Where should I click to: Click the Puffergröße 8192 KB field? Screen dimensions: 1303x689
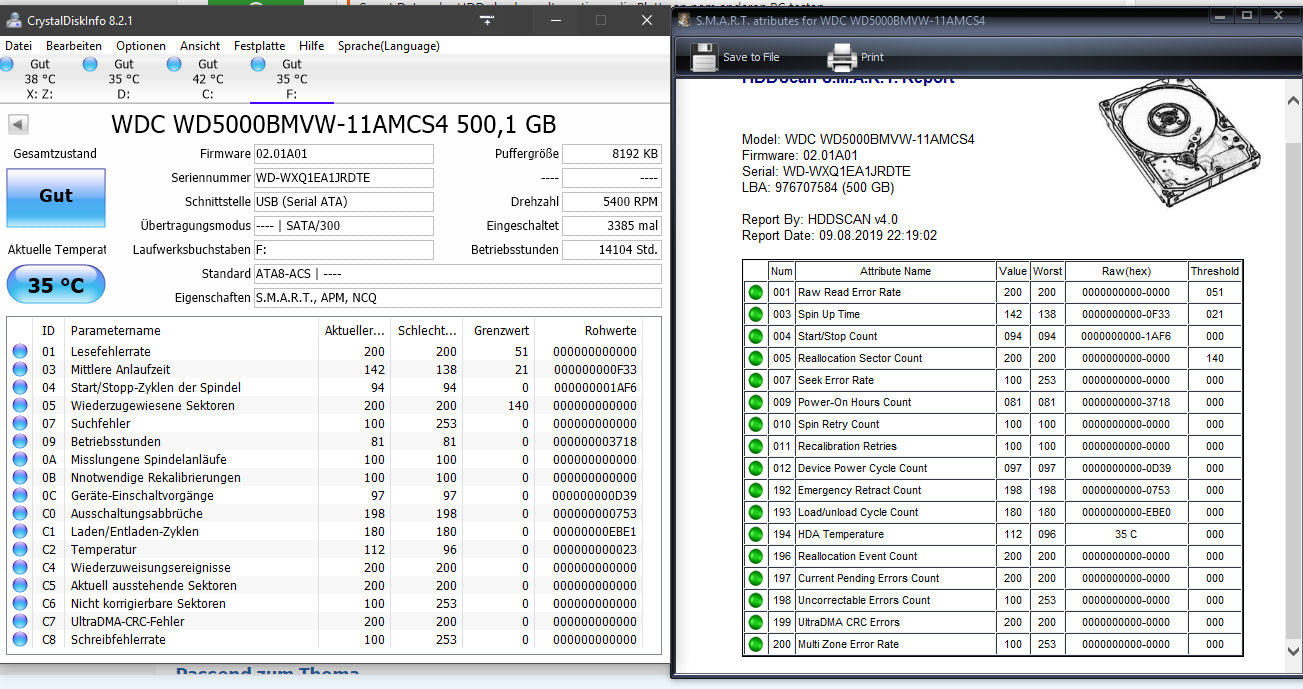click(611, 154)
